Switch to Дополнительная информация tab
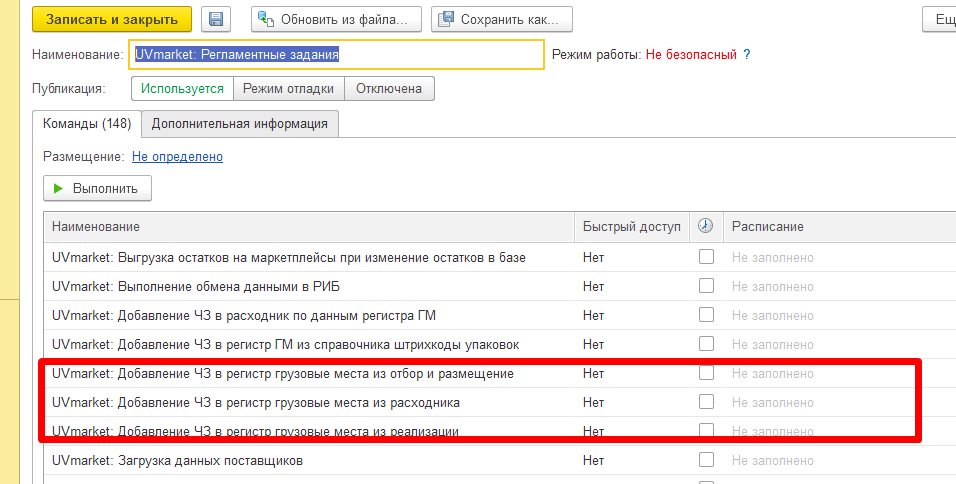The width and height of the screenshot is (956, 484). (240, 124)
